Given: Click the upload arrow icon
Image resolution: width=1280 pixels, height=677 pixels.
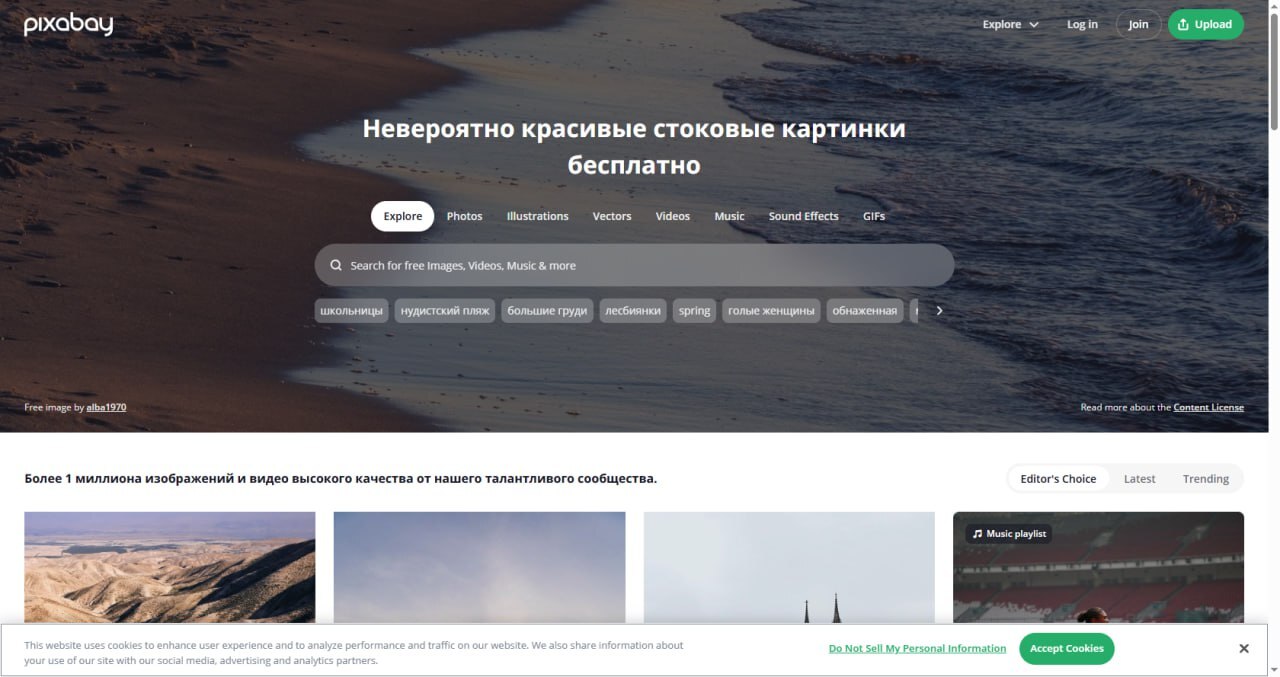Looking at the screenshot, I should point(1183,25).
